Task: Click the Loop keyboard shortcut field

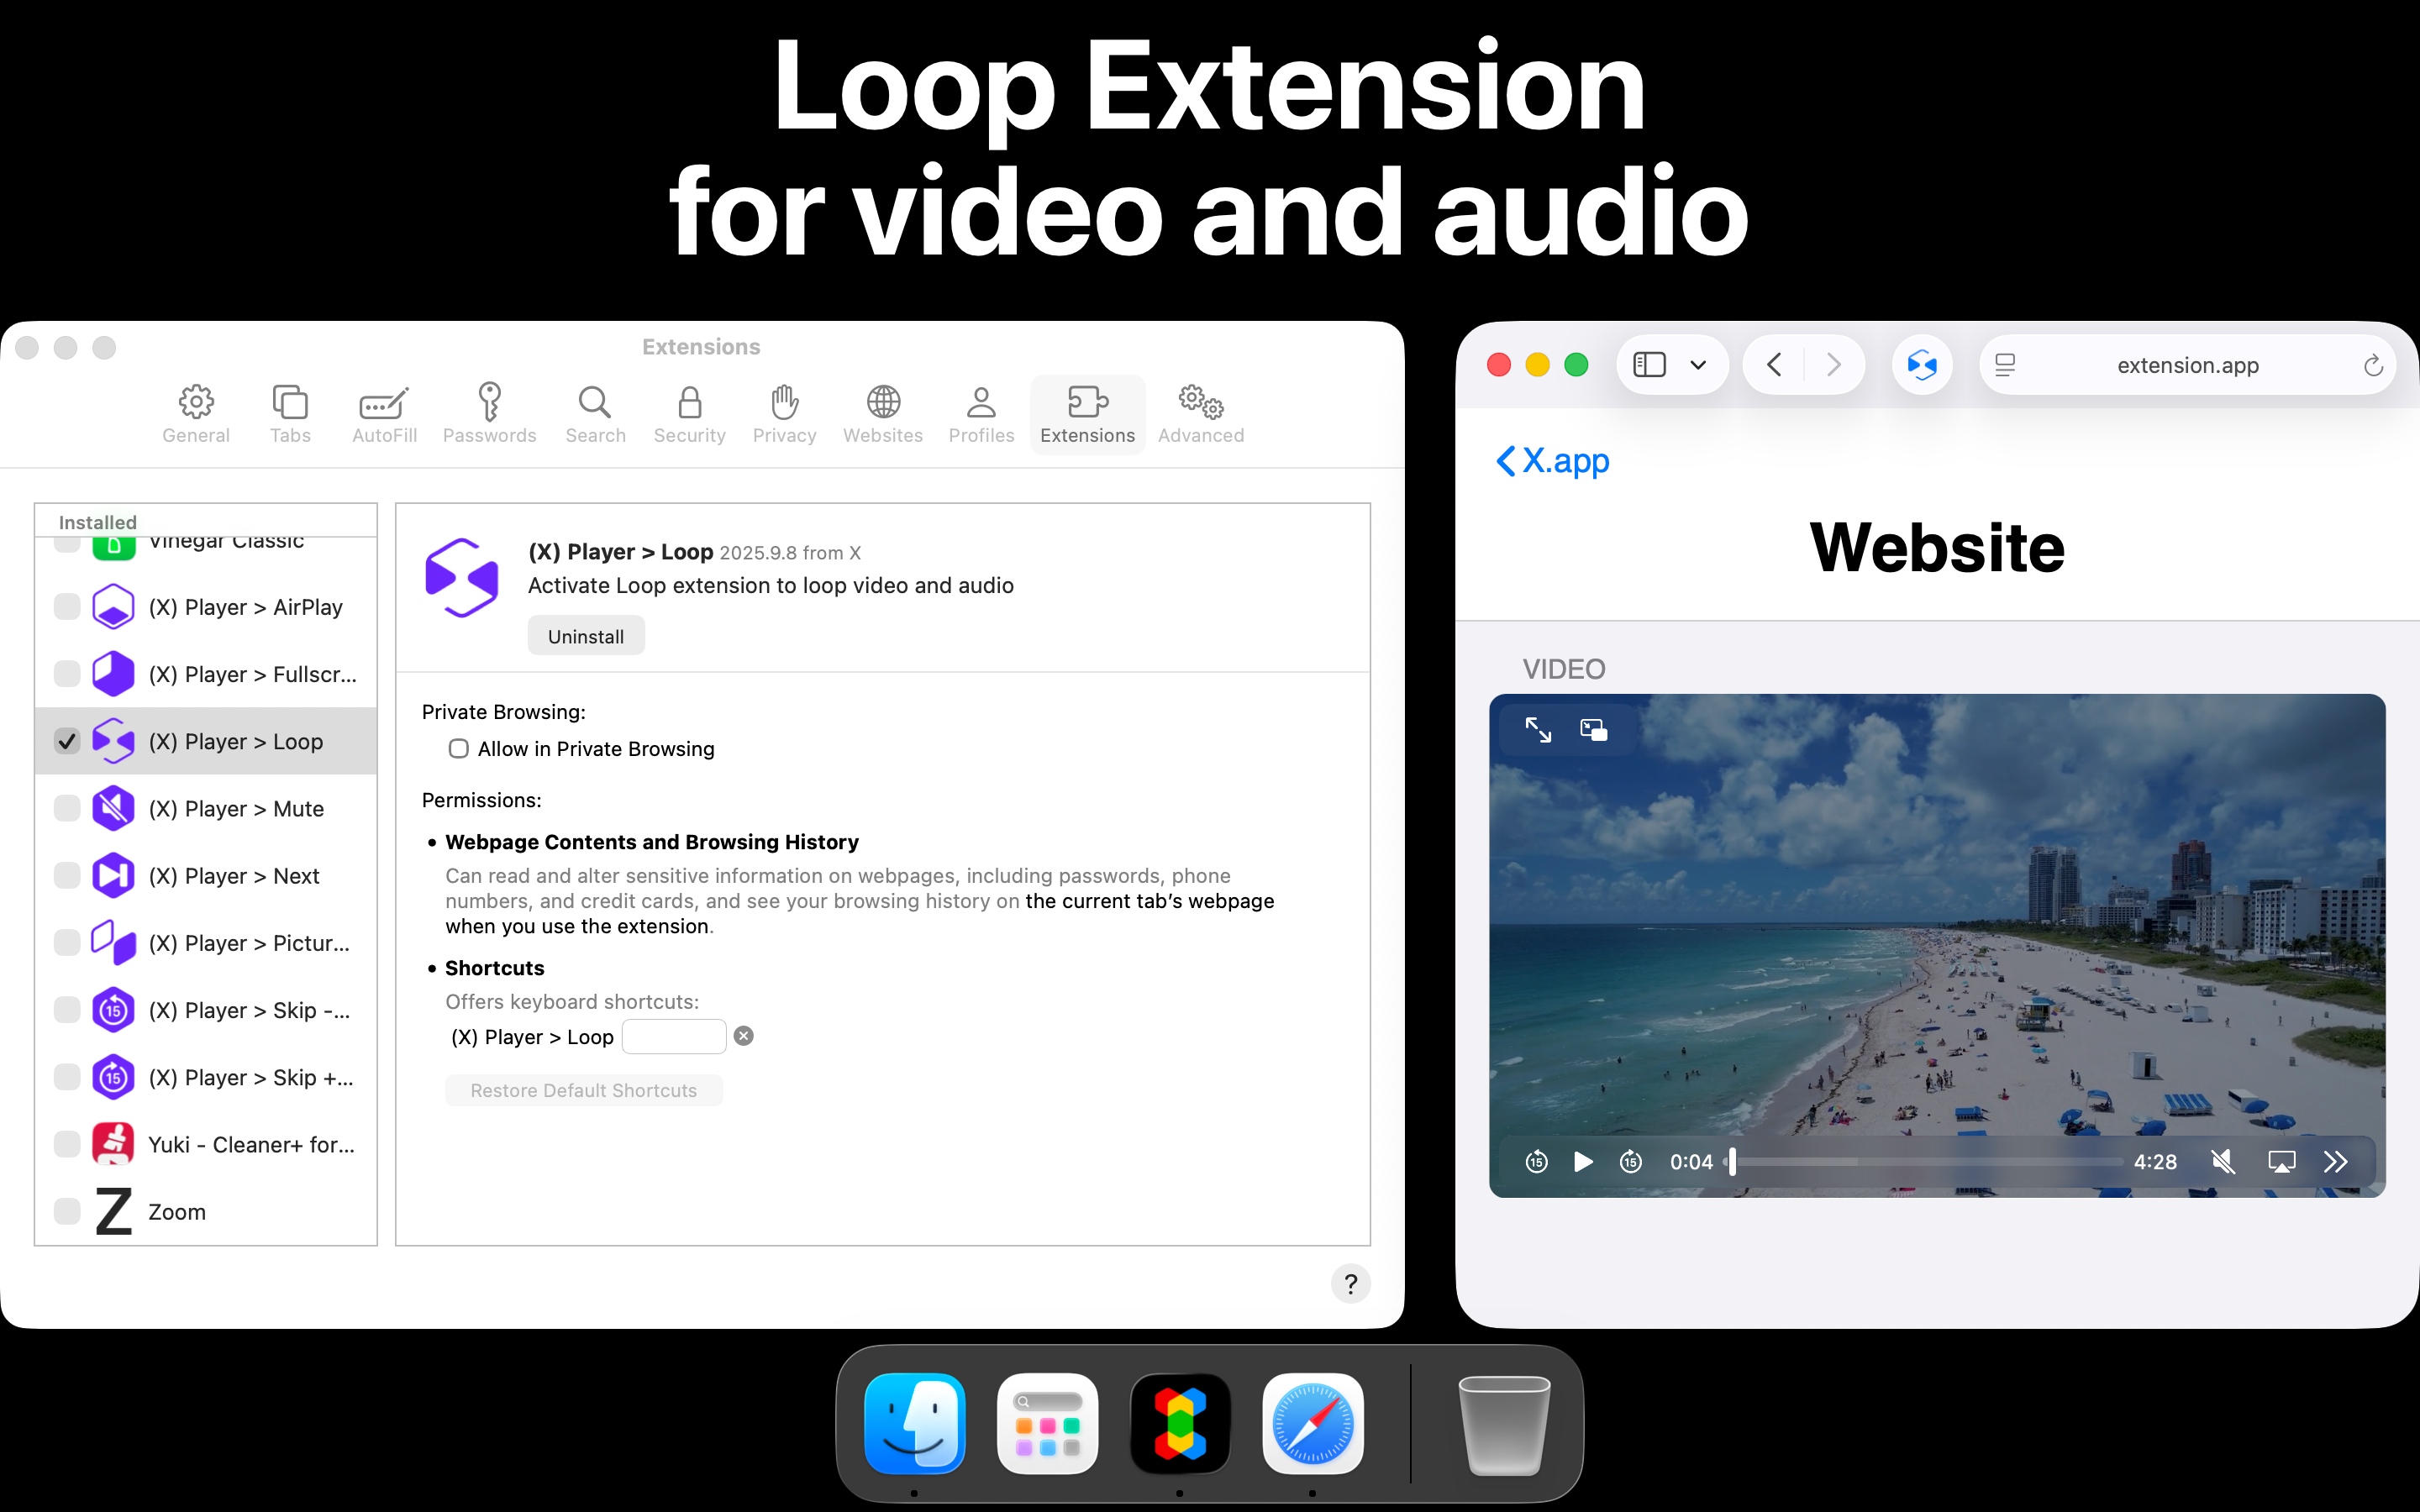Action: [x=674, y=1036]
